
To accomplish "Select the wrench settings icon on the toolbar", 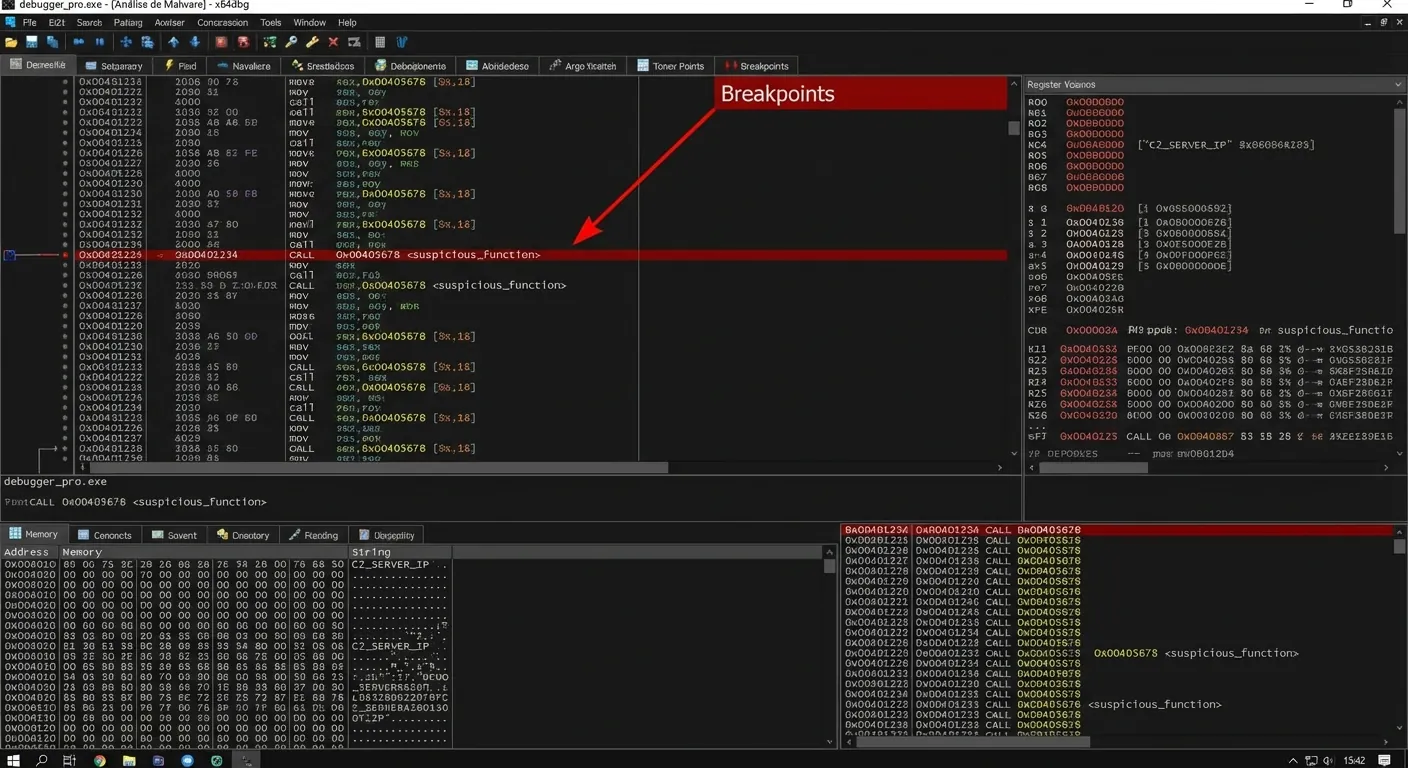I will (x=311, y=42).
